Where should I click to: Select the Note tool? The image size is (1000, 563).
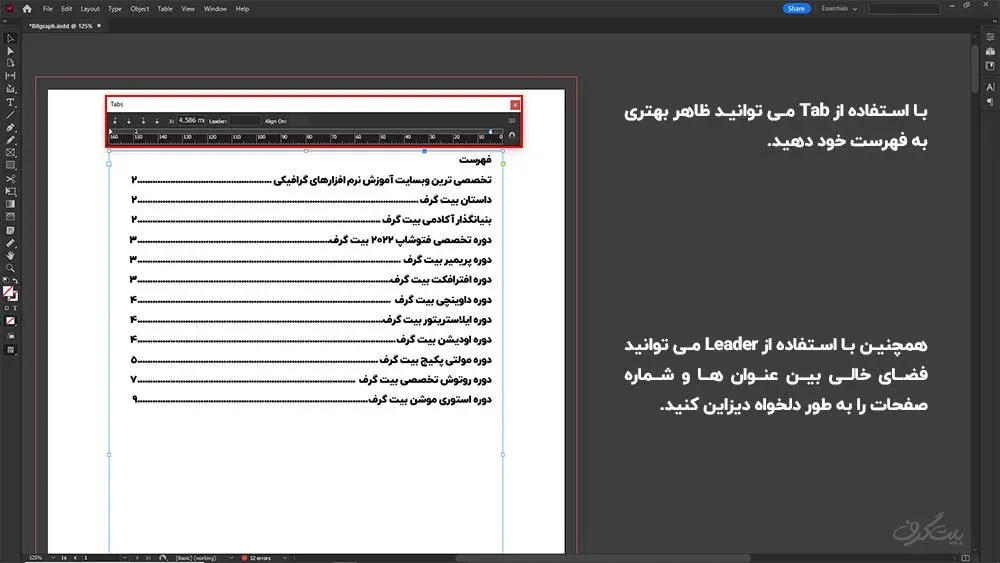point(10,230)
